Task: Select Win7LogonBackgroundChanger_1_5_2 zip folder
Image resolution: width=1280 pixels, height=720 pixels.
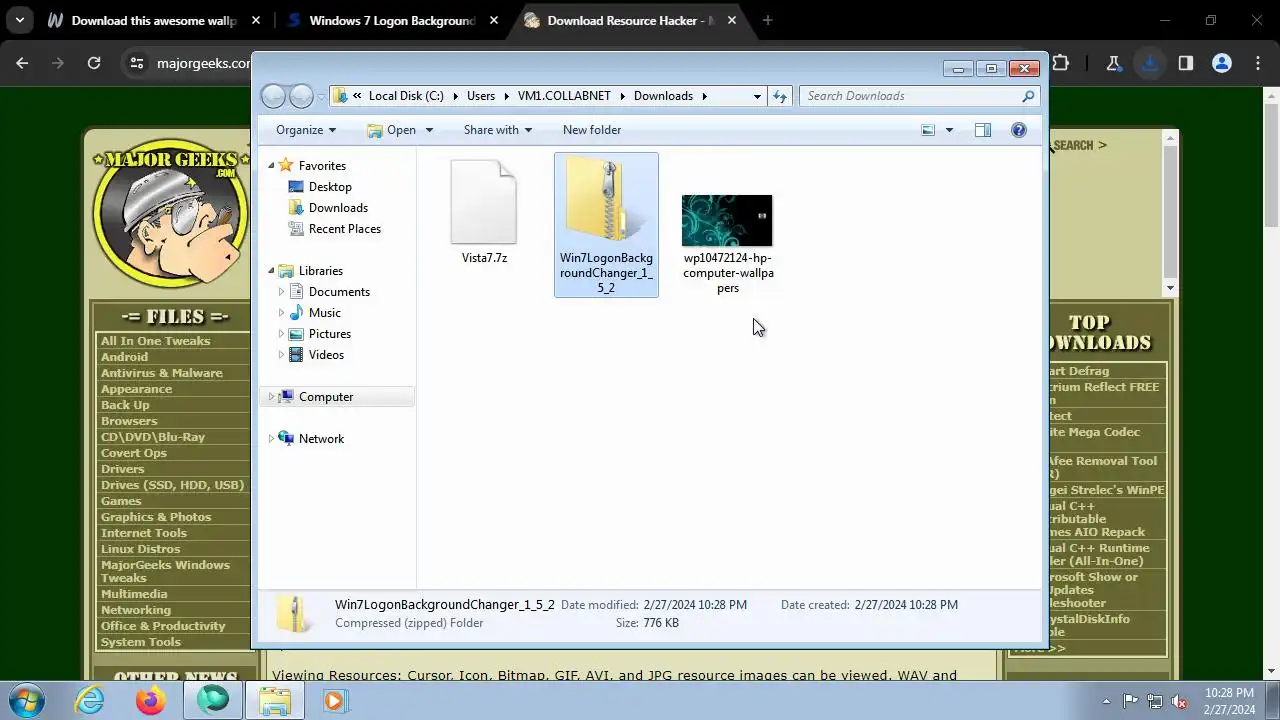Action: 606,225
